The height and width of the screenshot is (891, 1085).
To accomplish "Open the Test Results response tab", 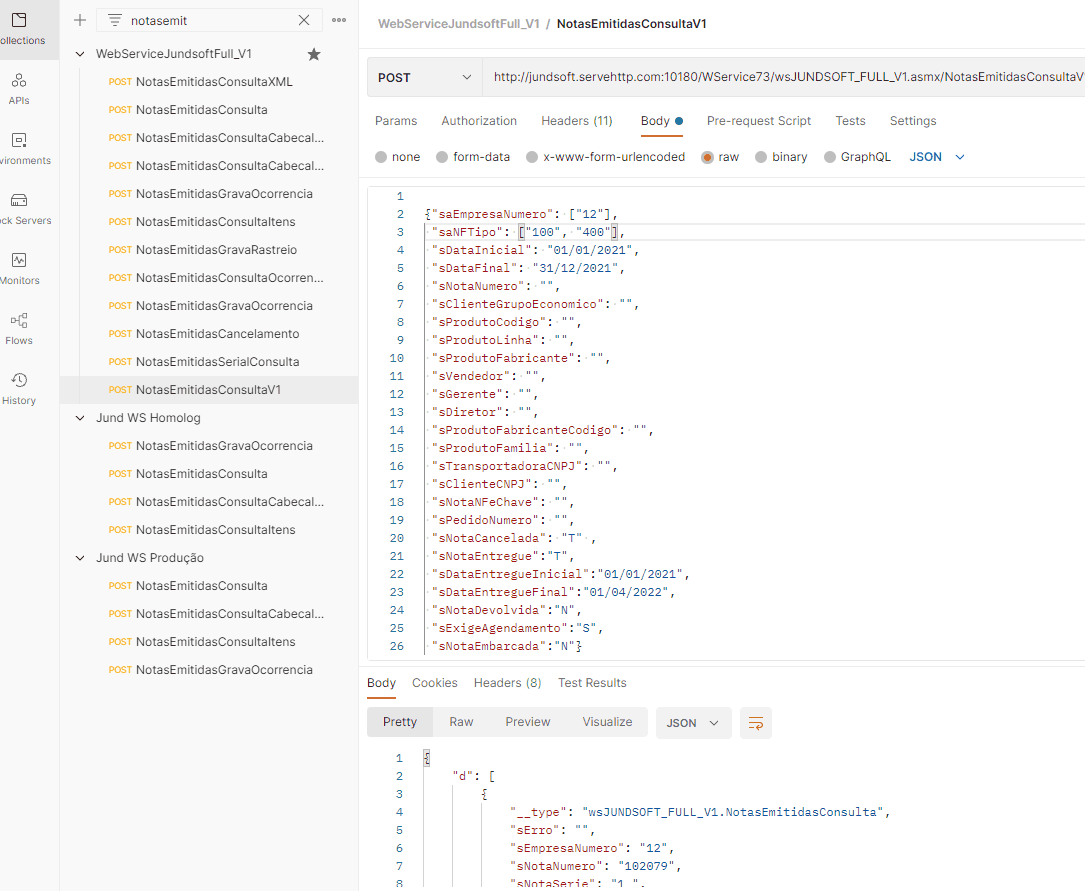I will point(592,683).
